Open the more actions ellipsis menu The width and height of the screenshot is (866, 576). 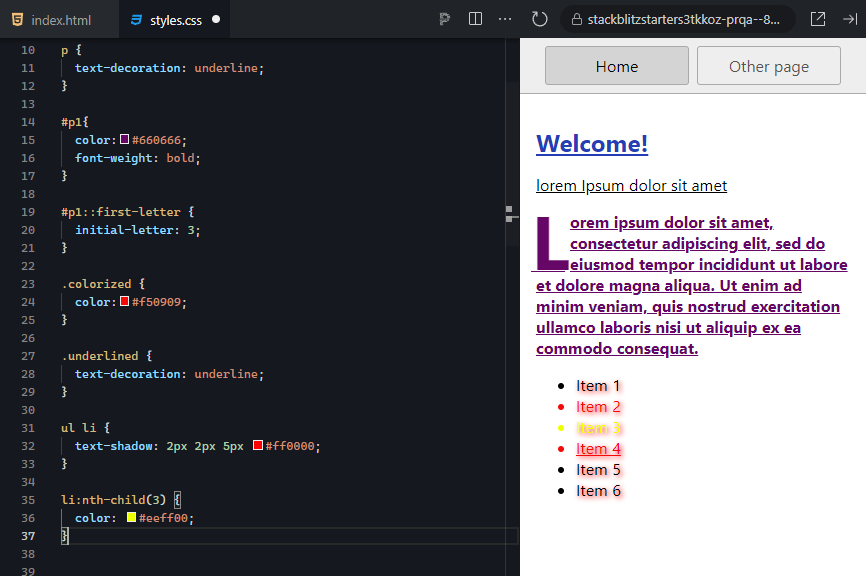tap(505, 18)
